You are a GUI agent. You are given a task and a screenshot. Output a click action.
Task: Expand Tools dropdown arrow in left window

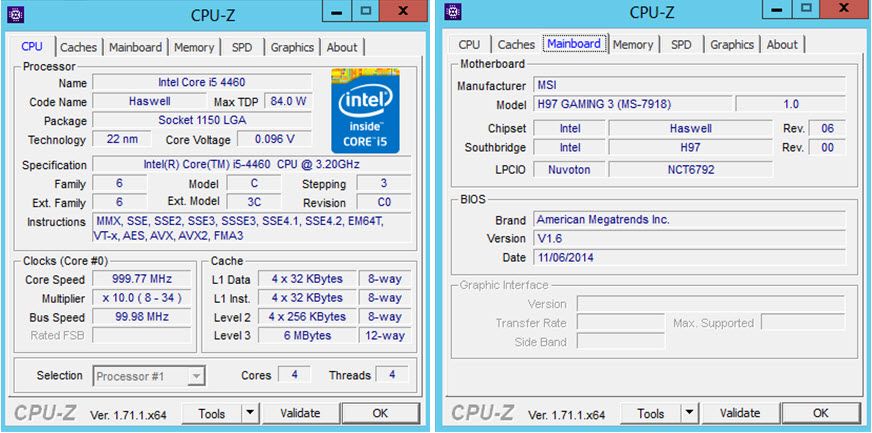pos(250,413)
